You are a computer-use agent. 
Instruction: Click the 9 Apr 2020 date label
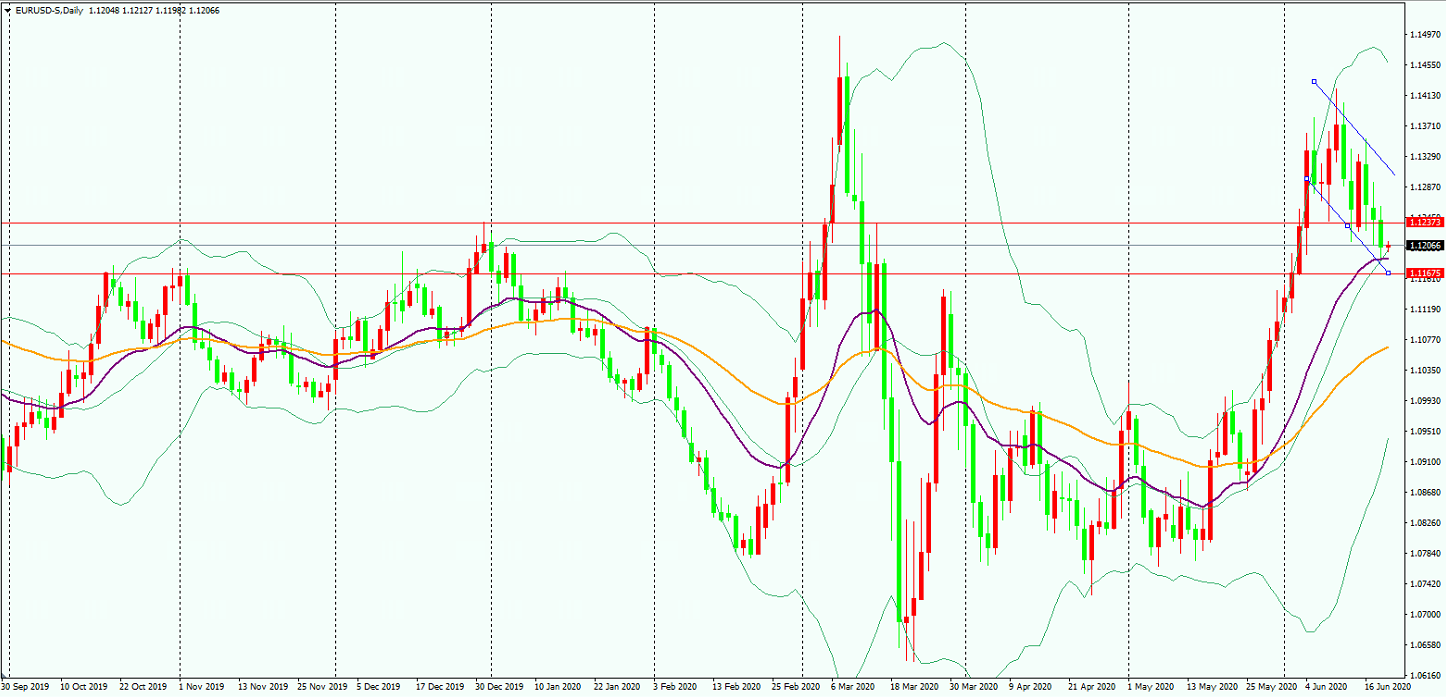coord(1030,688)
